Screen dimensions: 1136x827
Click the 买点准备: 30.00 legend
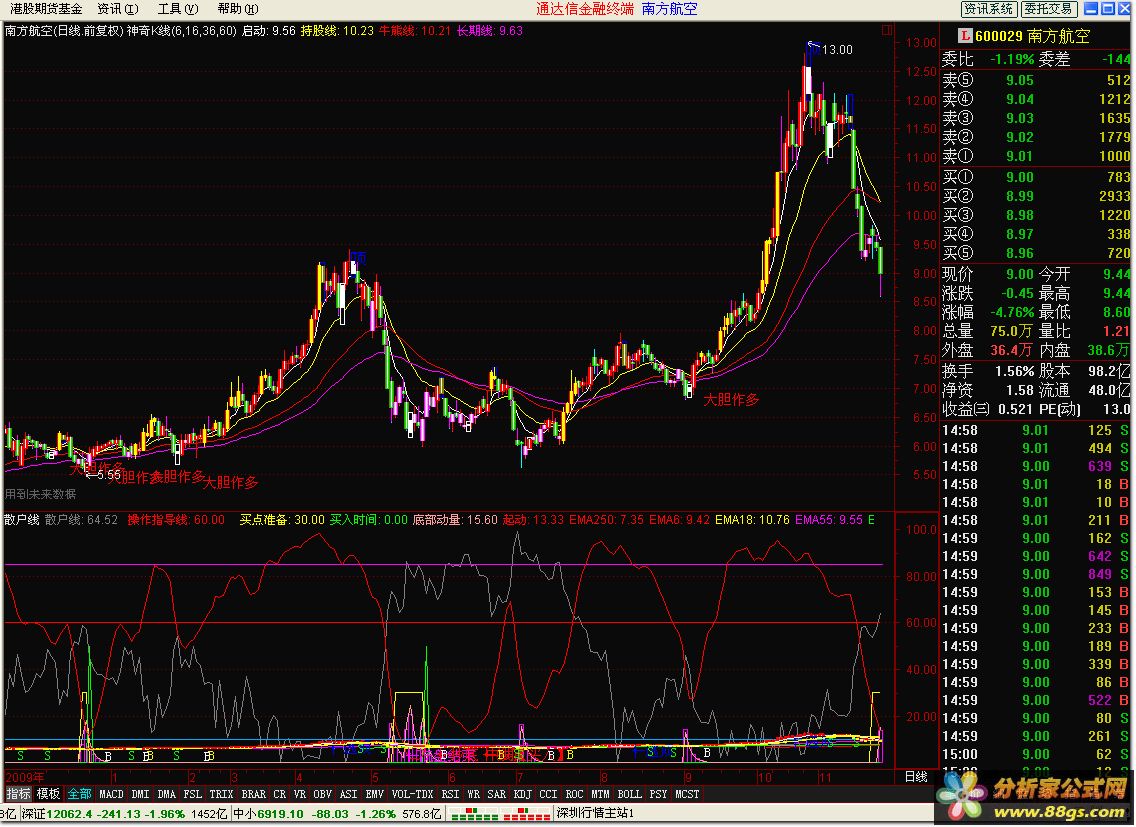click(283, 519)
